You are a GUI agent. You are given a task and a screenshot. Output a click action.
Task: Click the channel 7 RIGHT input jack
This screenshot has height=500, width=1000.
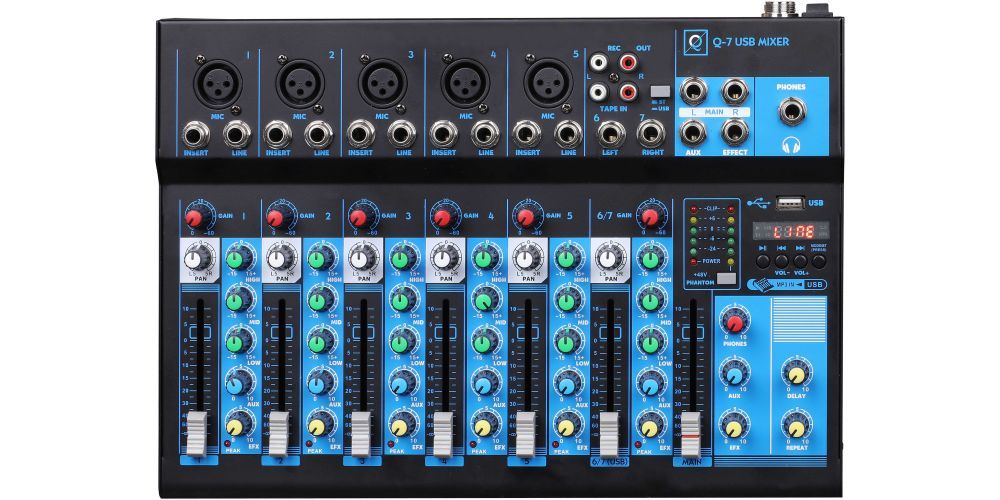point(650,135)
